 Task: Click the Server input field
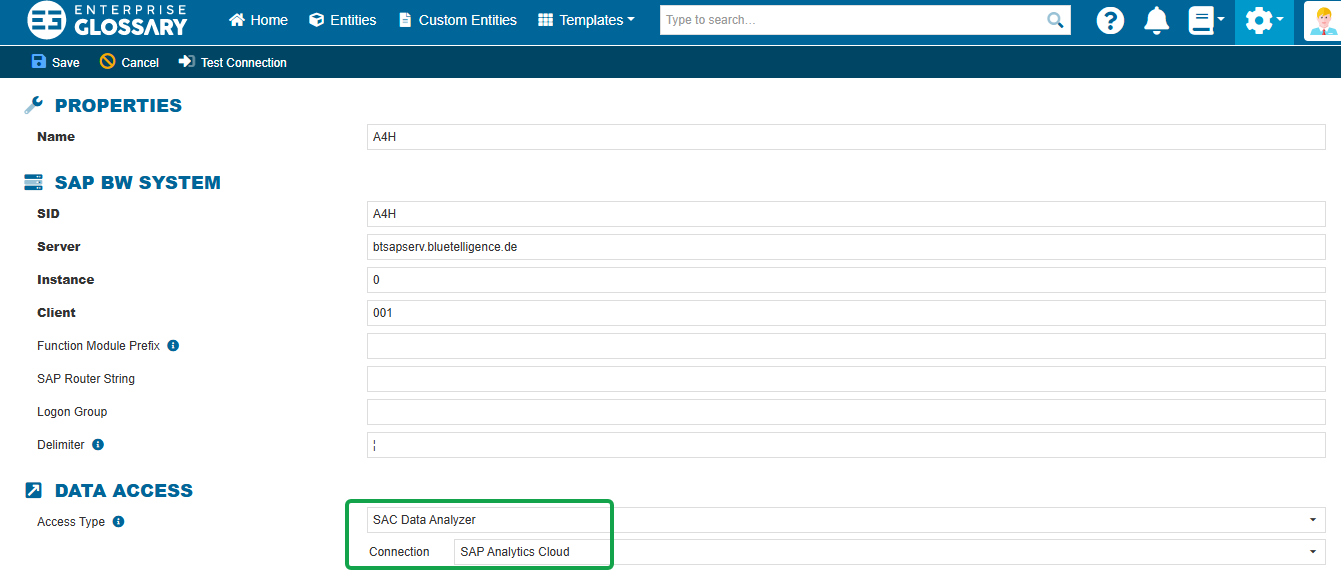click(846, 247)
